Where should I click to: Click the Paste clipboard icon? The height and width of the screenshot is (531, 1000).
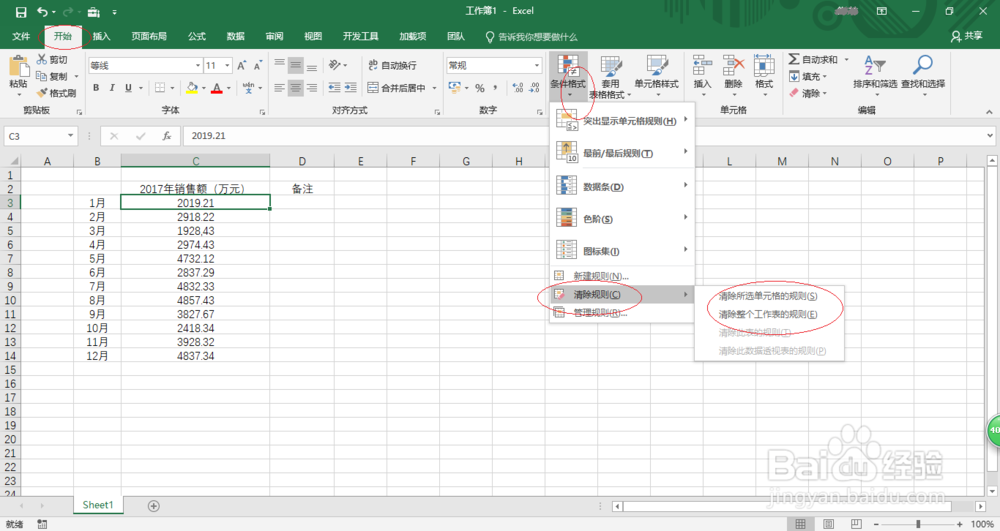(x=18, y=67)
